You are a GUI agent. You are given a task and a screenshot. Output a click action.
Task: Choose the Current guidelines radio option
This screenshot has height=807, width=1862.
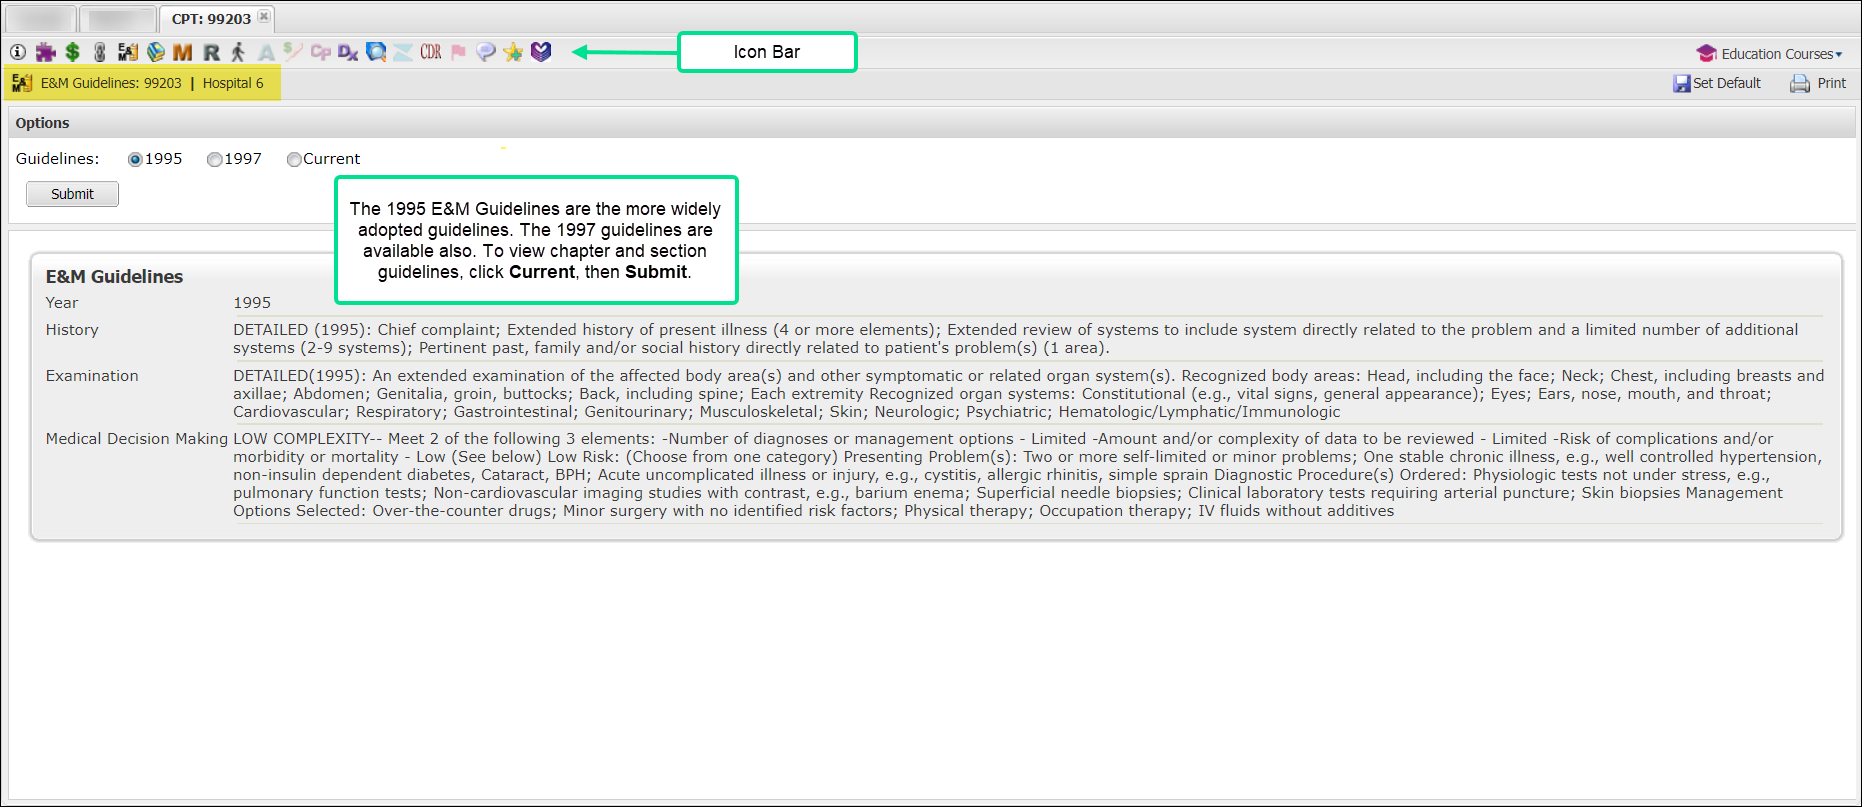pyautogui.click(x=294, y=160)
